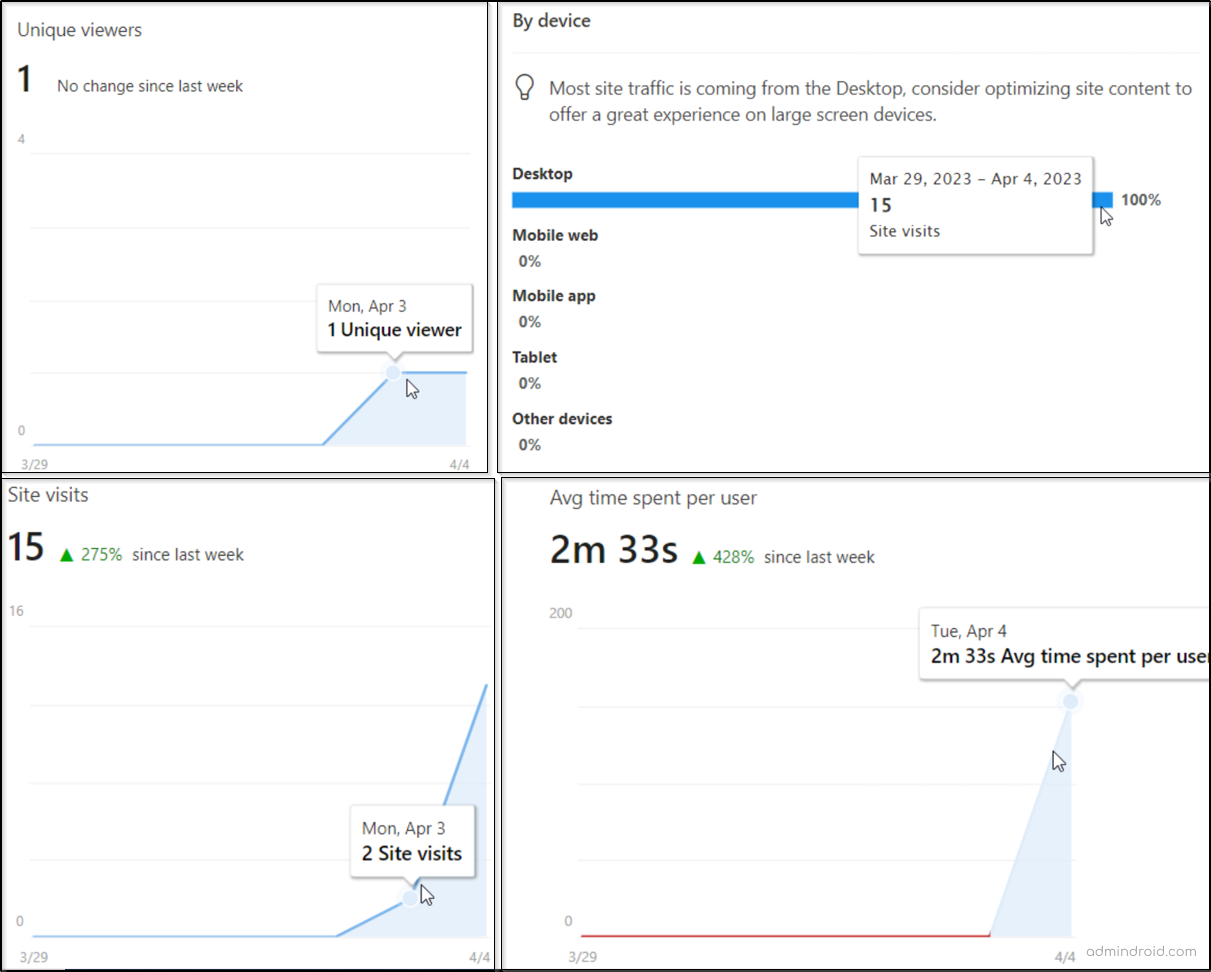Click the Apr 4 peak point on Avg time chart
Image resolution: width=1211 pixels, height=972 pixels.
pos(1071,702)
